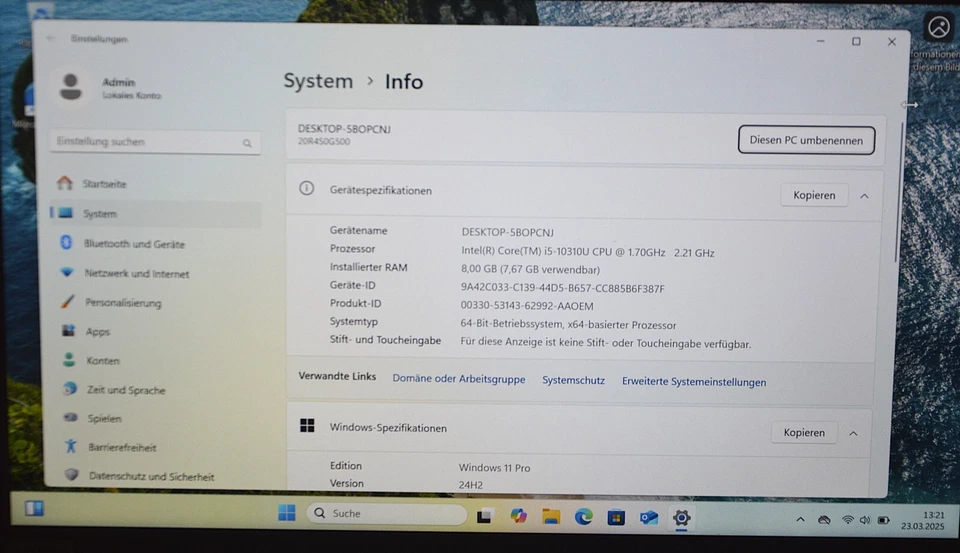
Task: Click the Einstellung suchen search field
Action: click(155, 142)
